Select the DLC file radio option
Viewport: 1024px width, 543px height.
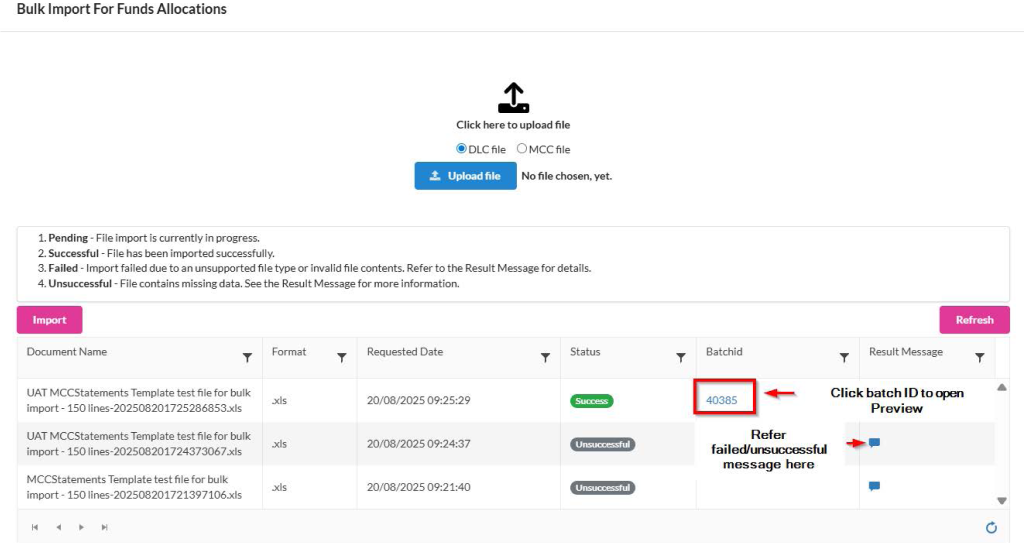pos(462,149)
